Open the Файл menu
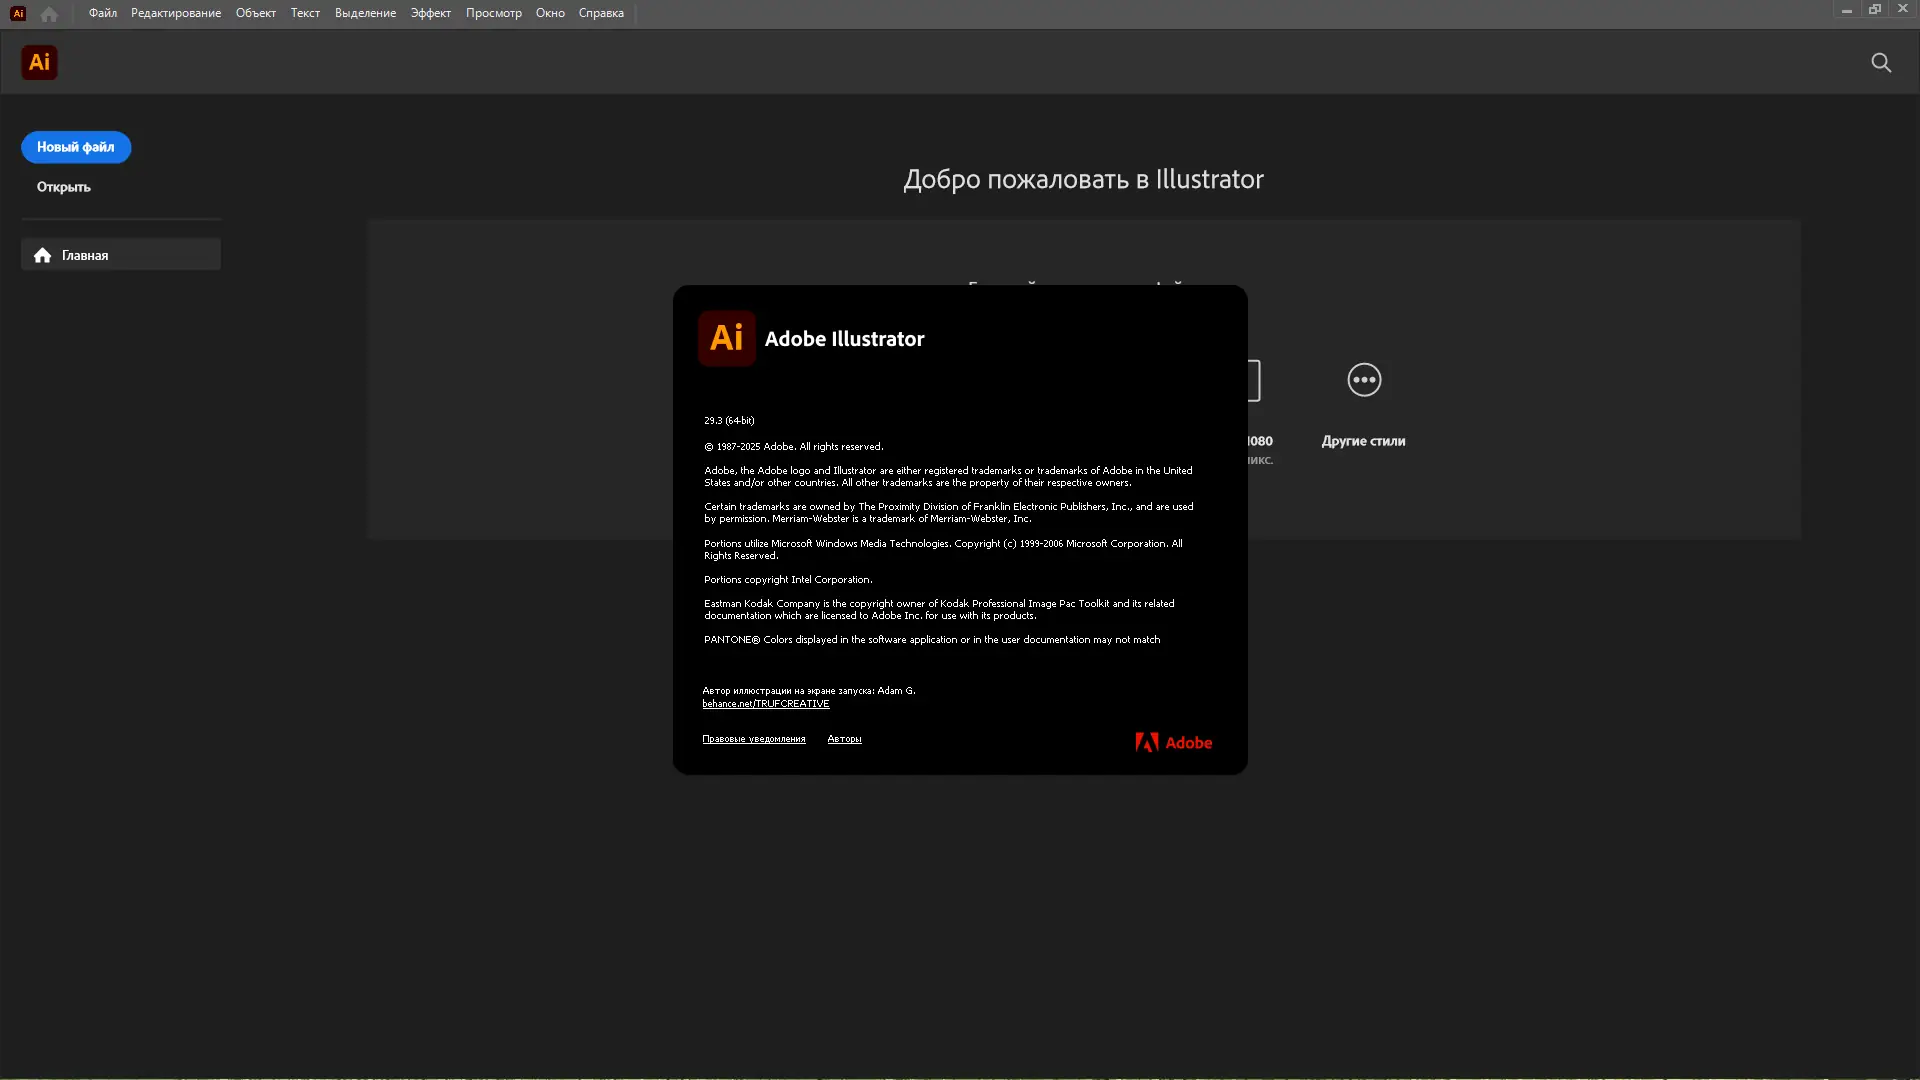This screenshot has height=1080, width=1920. (102, 13)
